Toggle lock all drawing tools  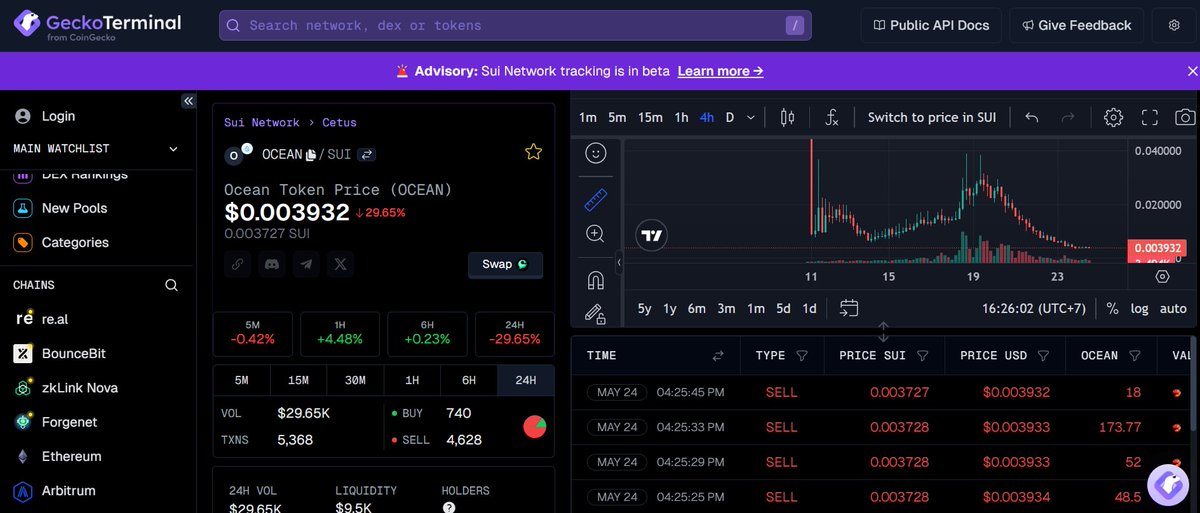pyautogui.click(x=595, y=313)
